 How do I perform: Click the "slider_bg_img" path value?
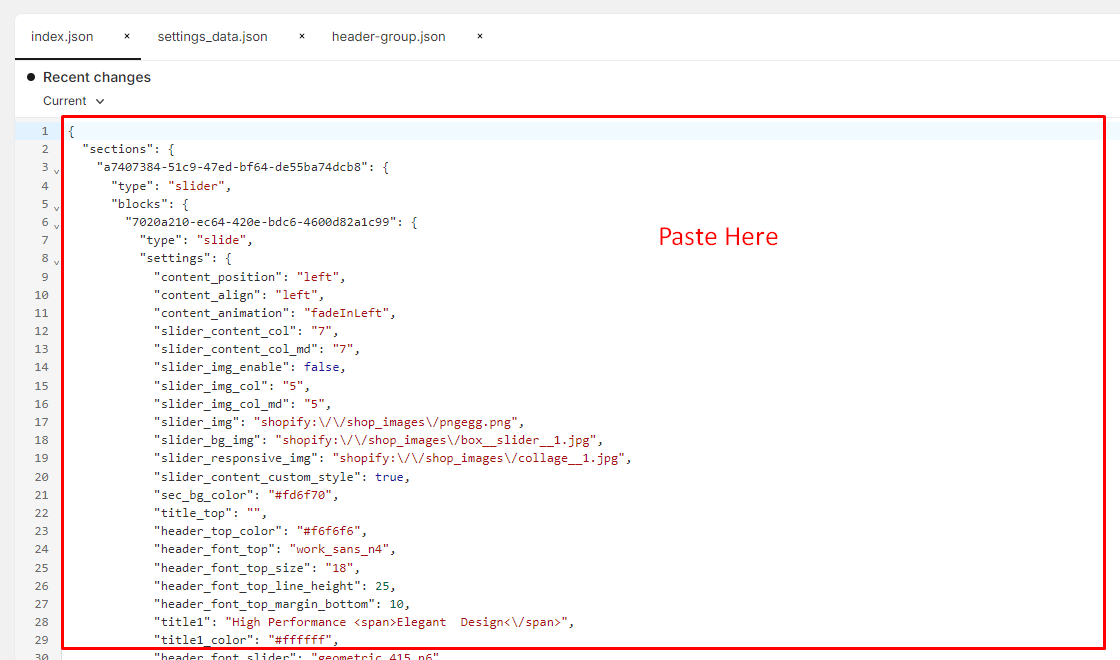(438, 440)
